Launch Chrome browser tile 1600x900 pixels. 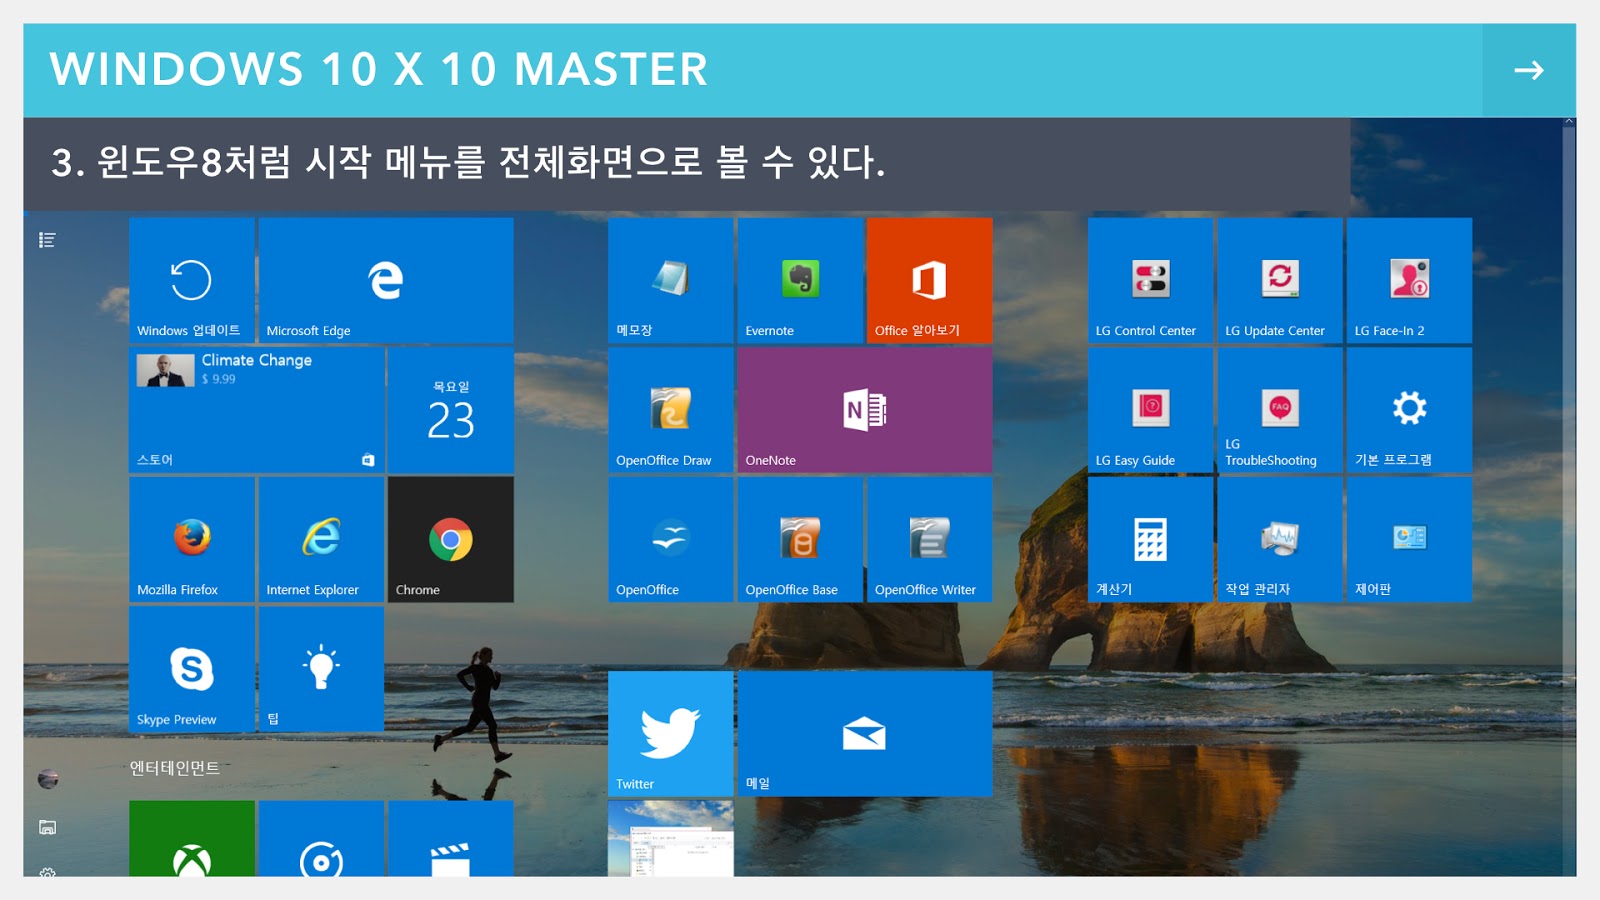tap(451, 540)
